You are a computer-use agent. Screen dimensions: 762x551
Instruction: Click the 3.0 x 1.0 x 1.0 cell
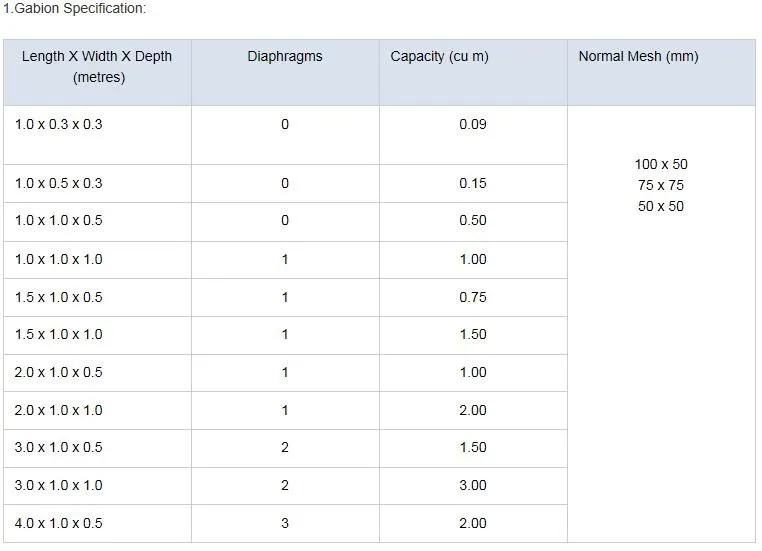point(59,485)
